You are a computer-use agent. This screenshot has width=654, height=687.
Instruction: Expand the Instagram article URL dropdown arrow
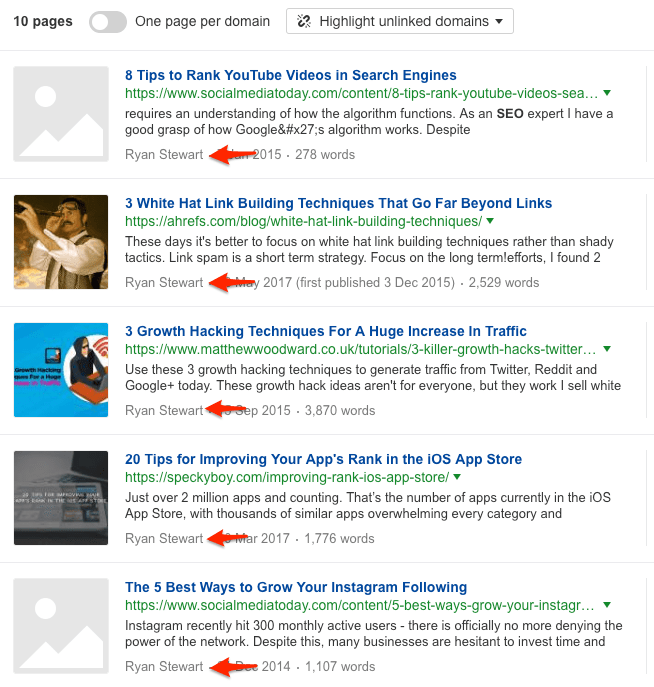(607, 605)
